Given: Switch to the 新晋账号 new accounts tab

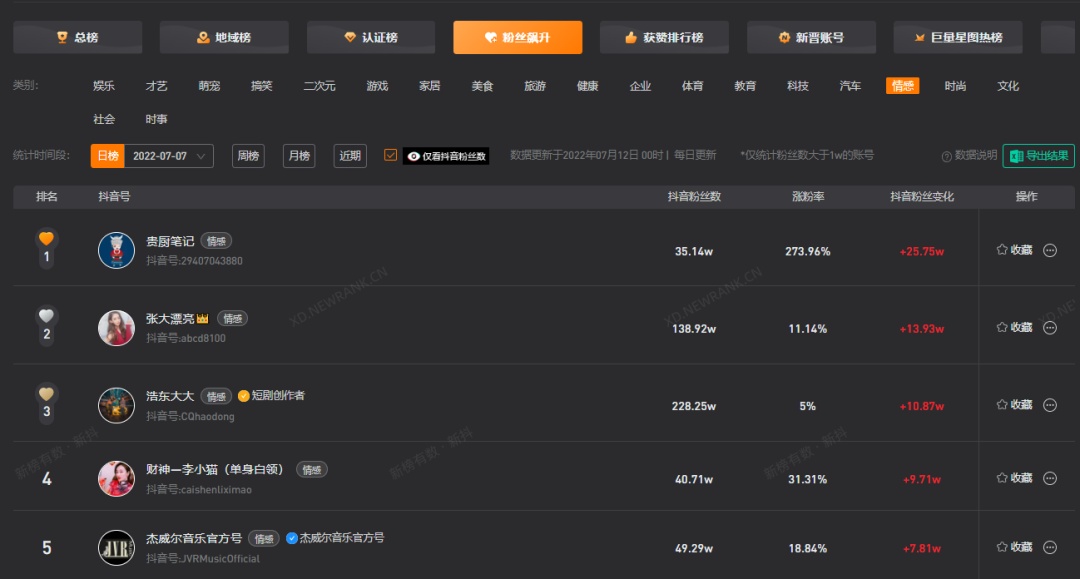Looking at the screenshot, I should [x=811, y=37].
